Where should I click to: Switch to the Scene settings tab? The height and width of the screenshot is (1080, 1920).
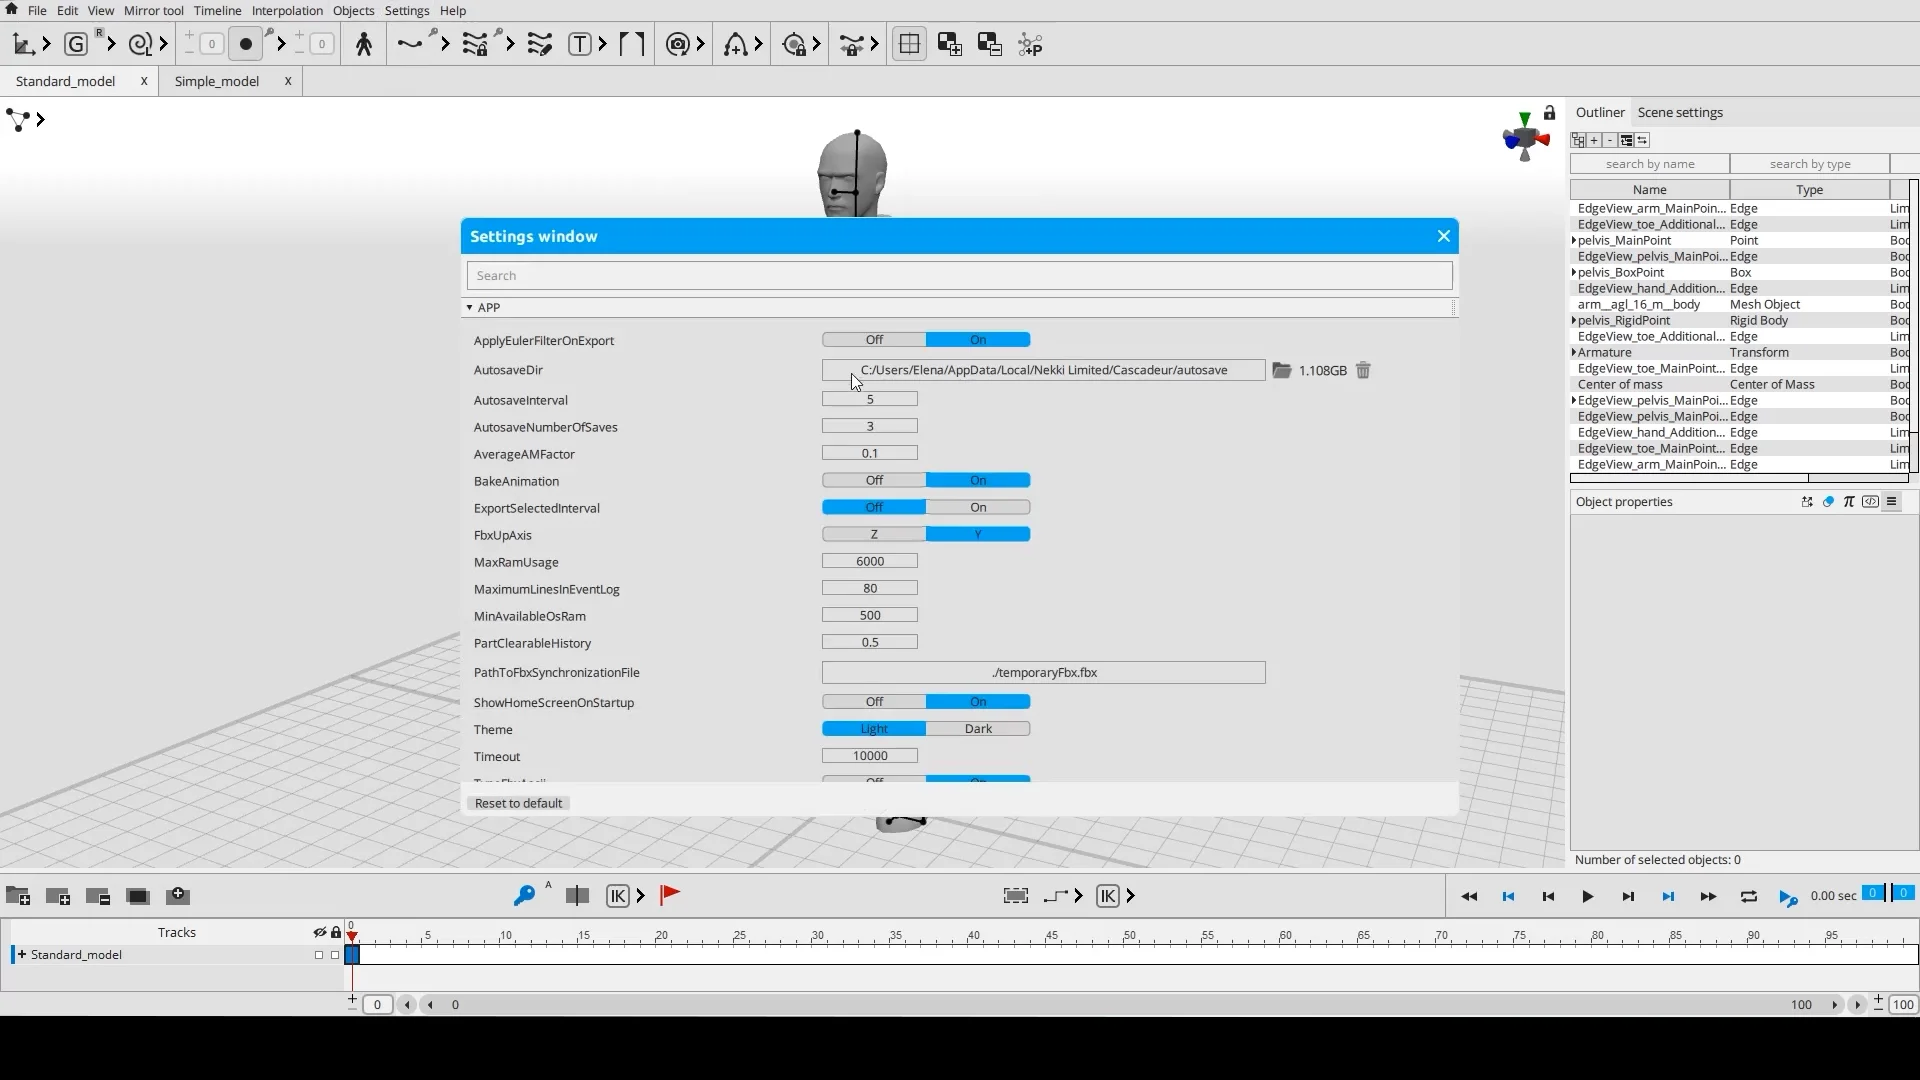tap(1680, 113)
